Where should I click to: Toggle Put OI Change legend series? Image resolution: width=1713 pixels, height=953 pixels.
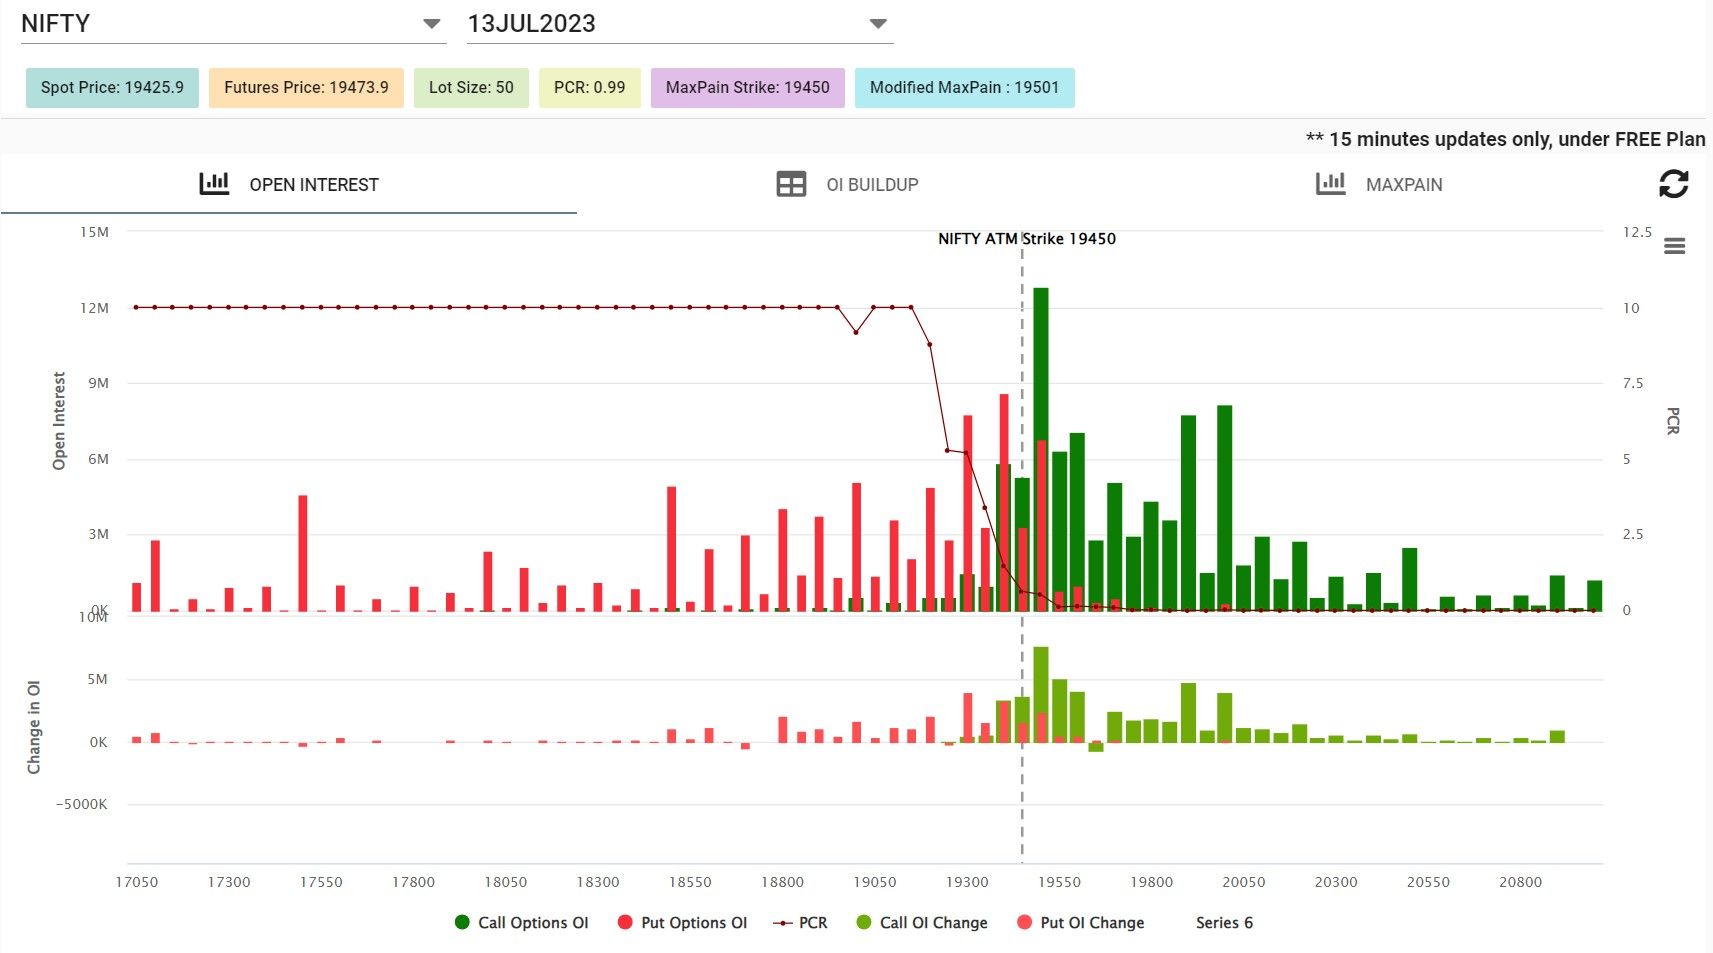point(1080,922)
